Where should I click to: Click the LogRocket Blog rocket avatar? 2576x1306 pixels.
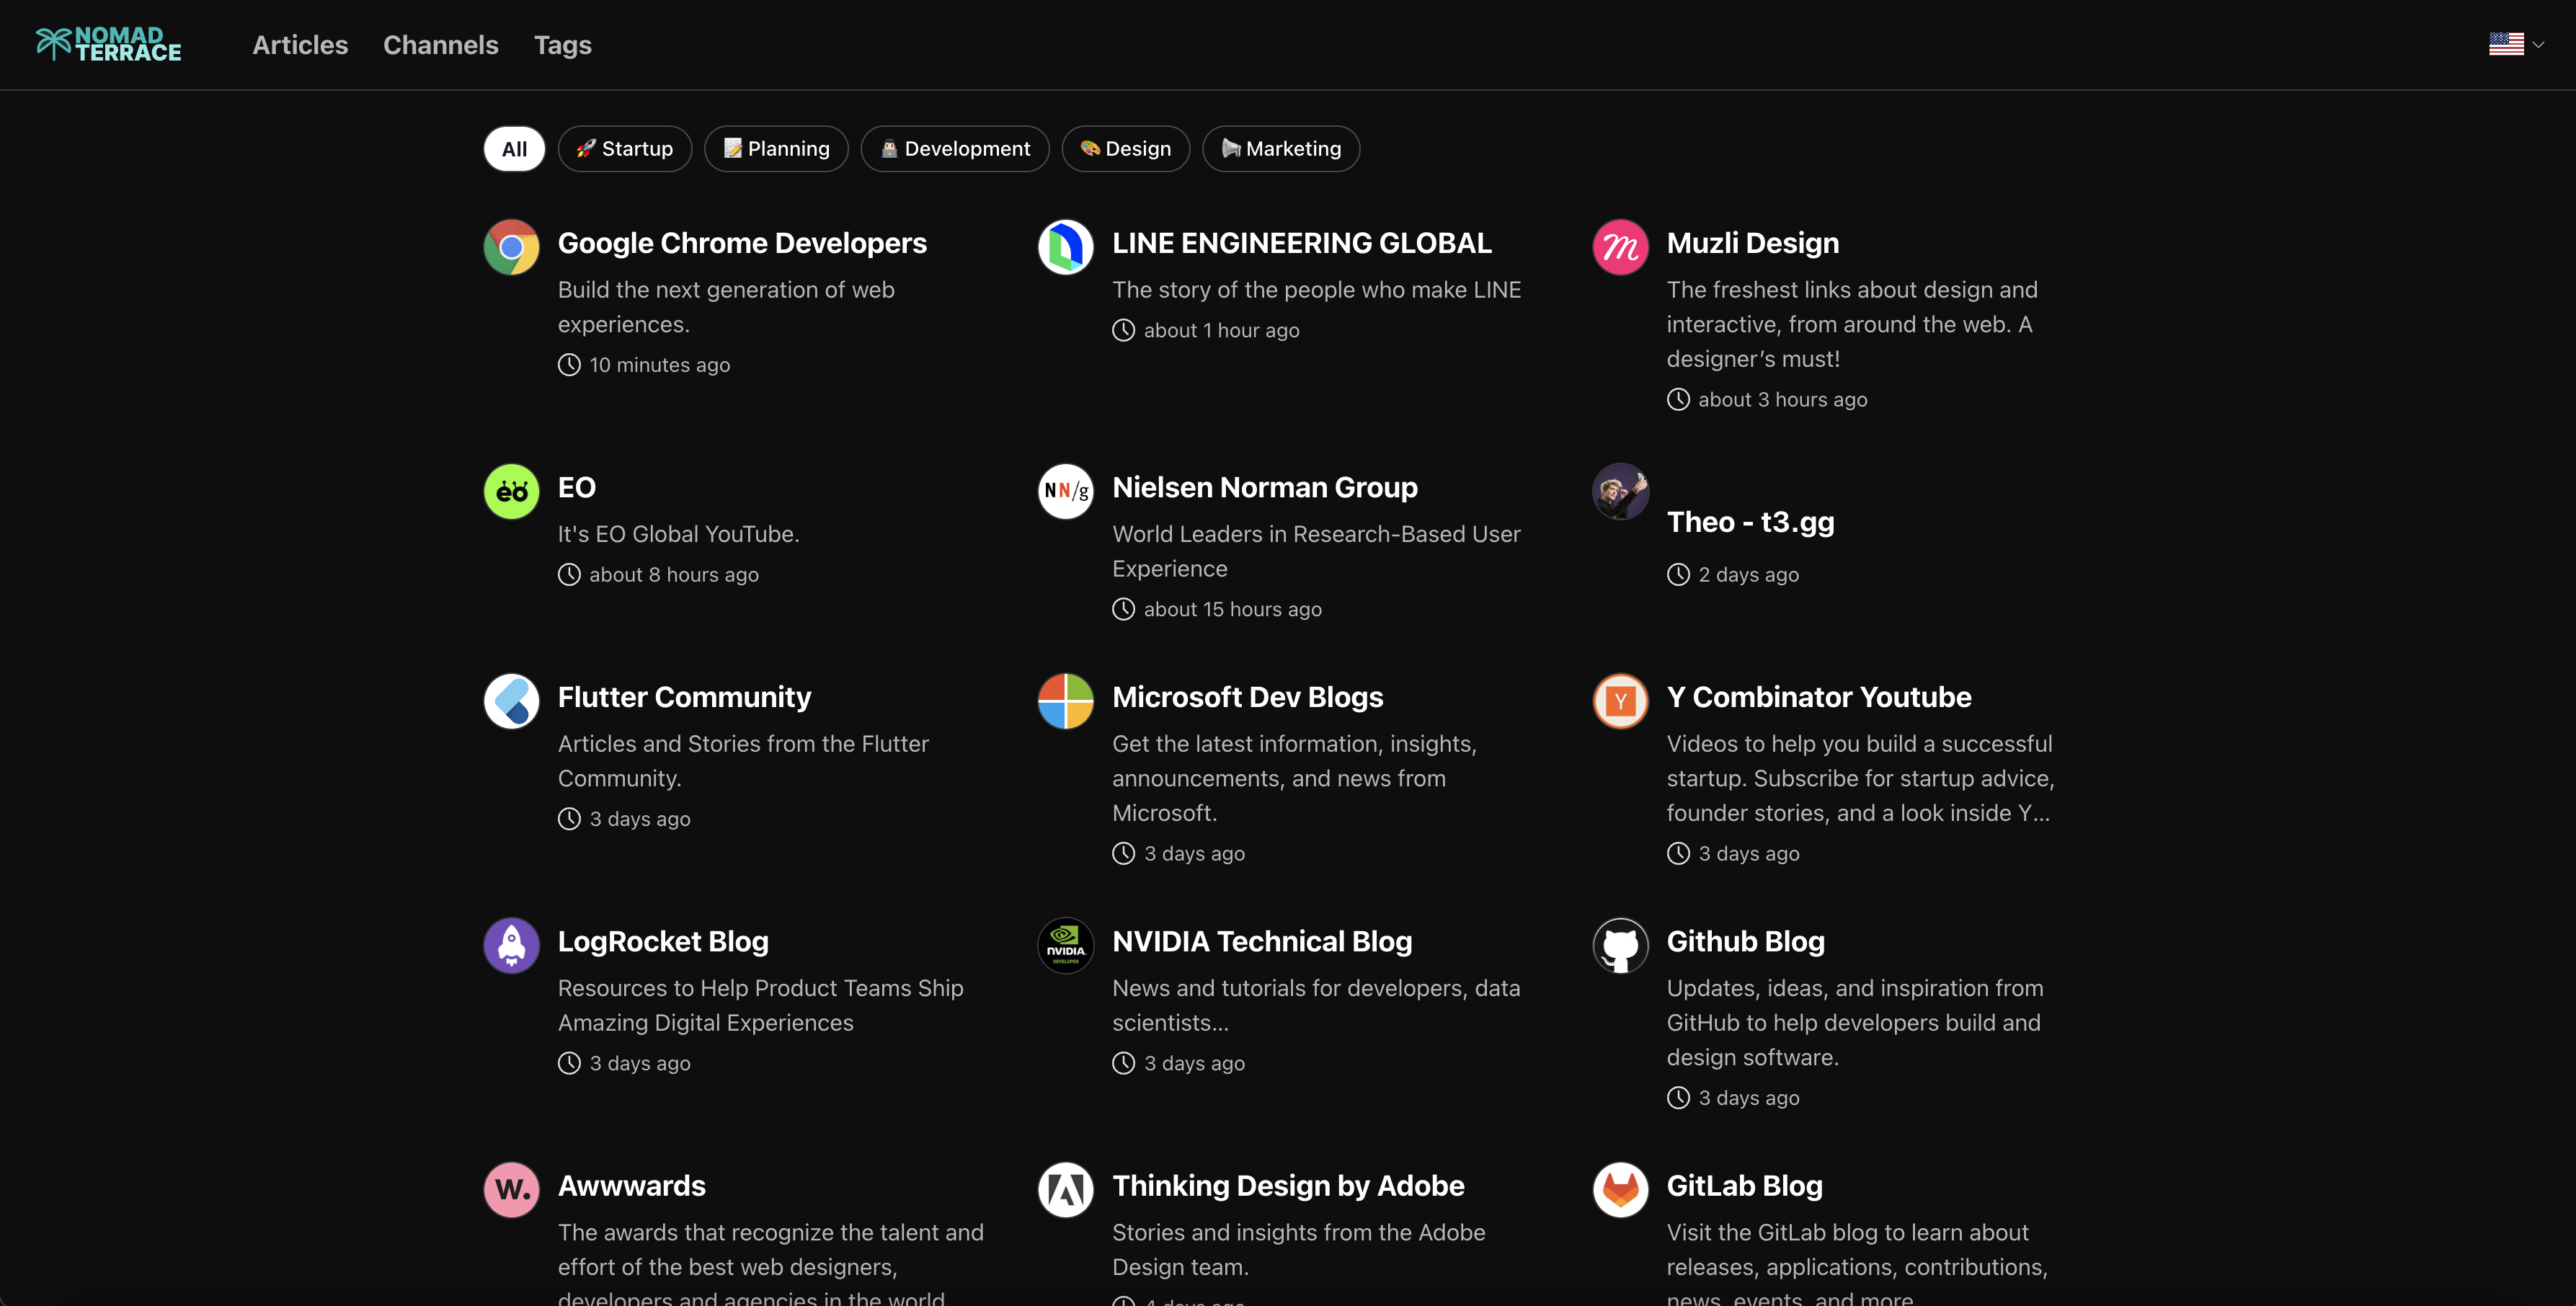click(x=512, y=945)
